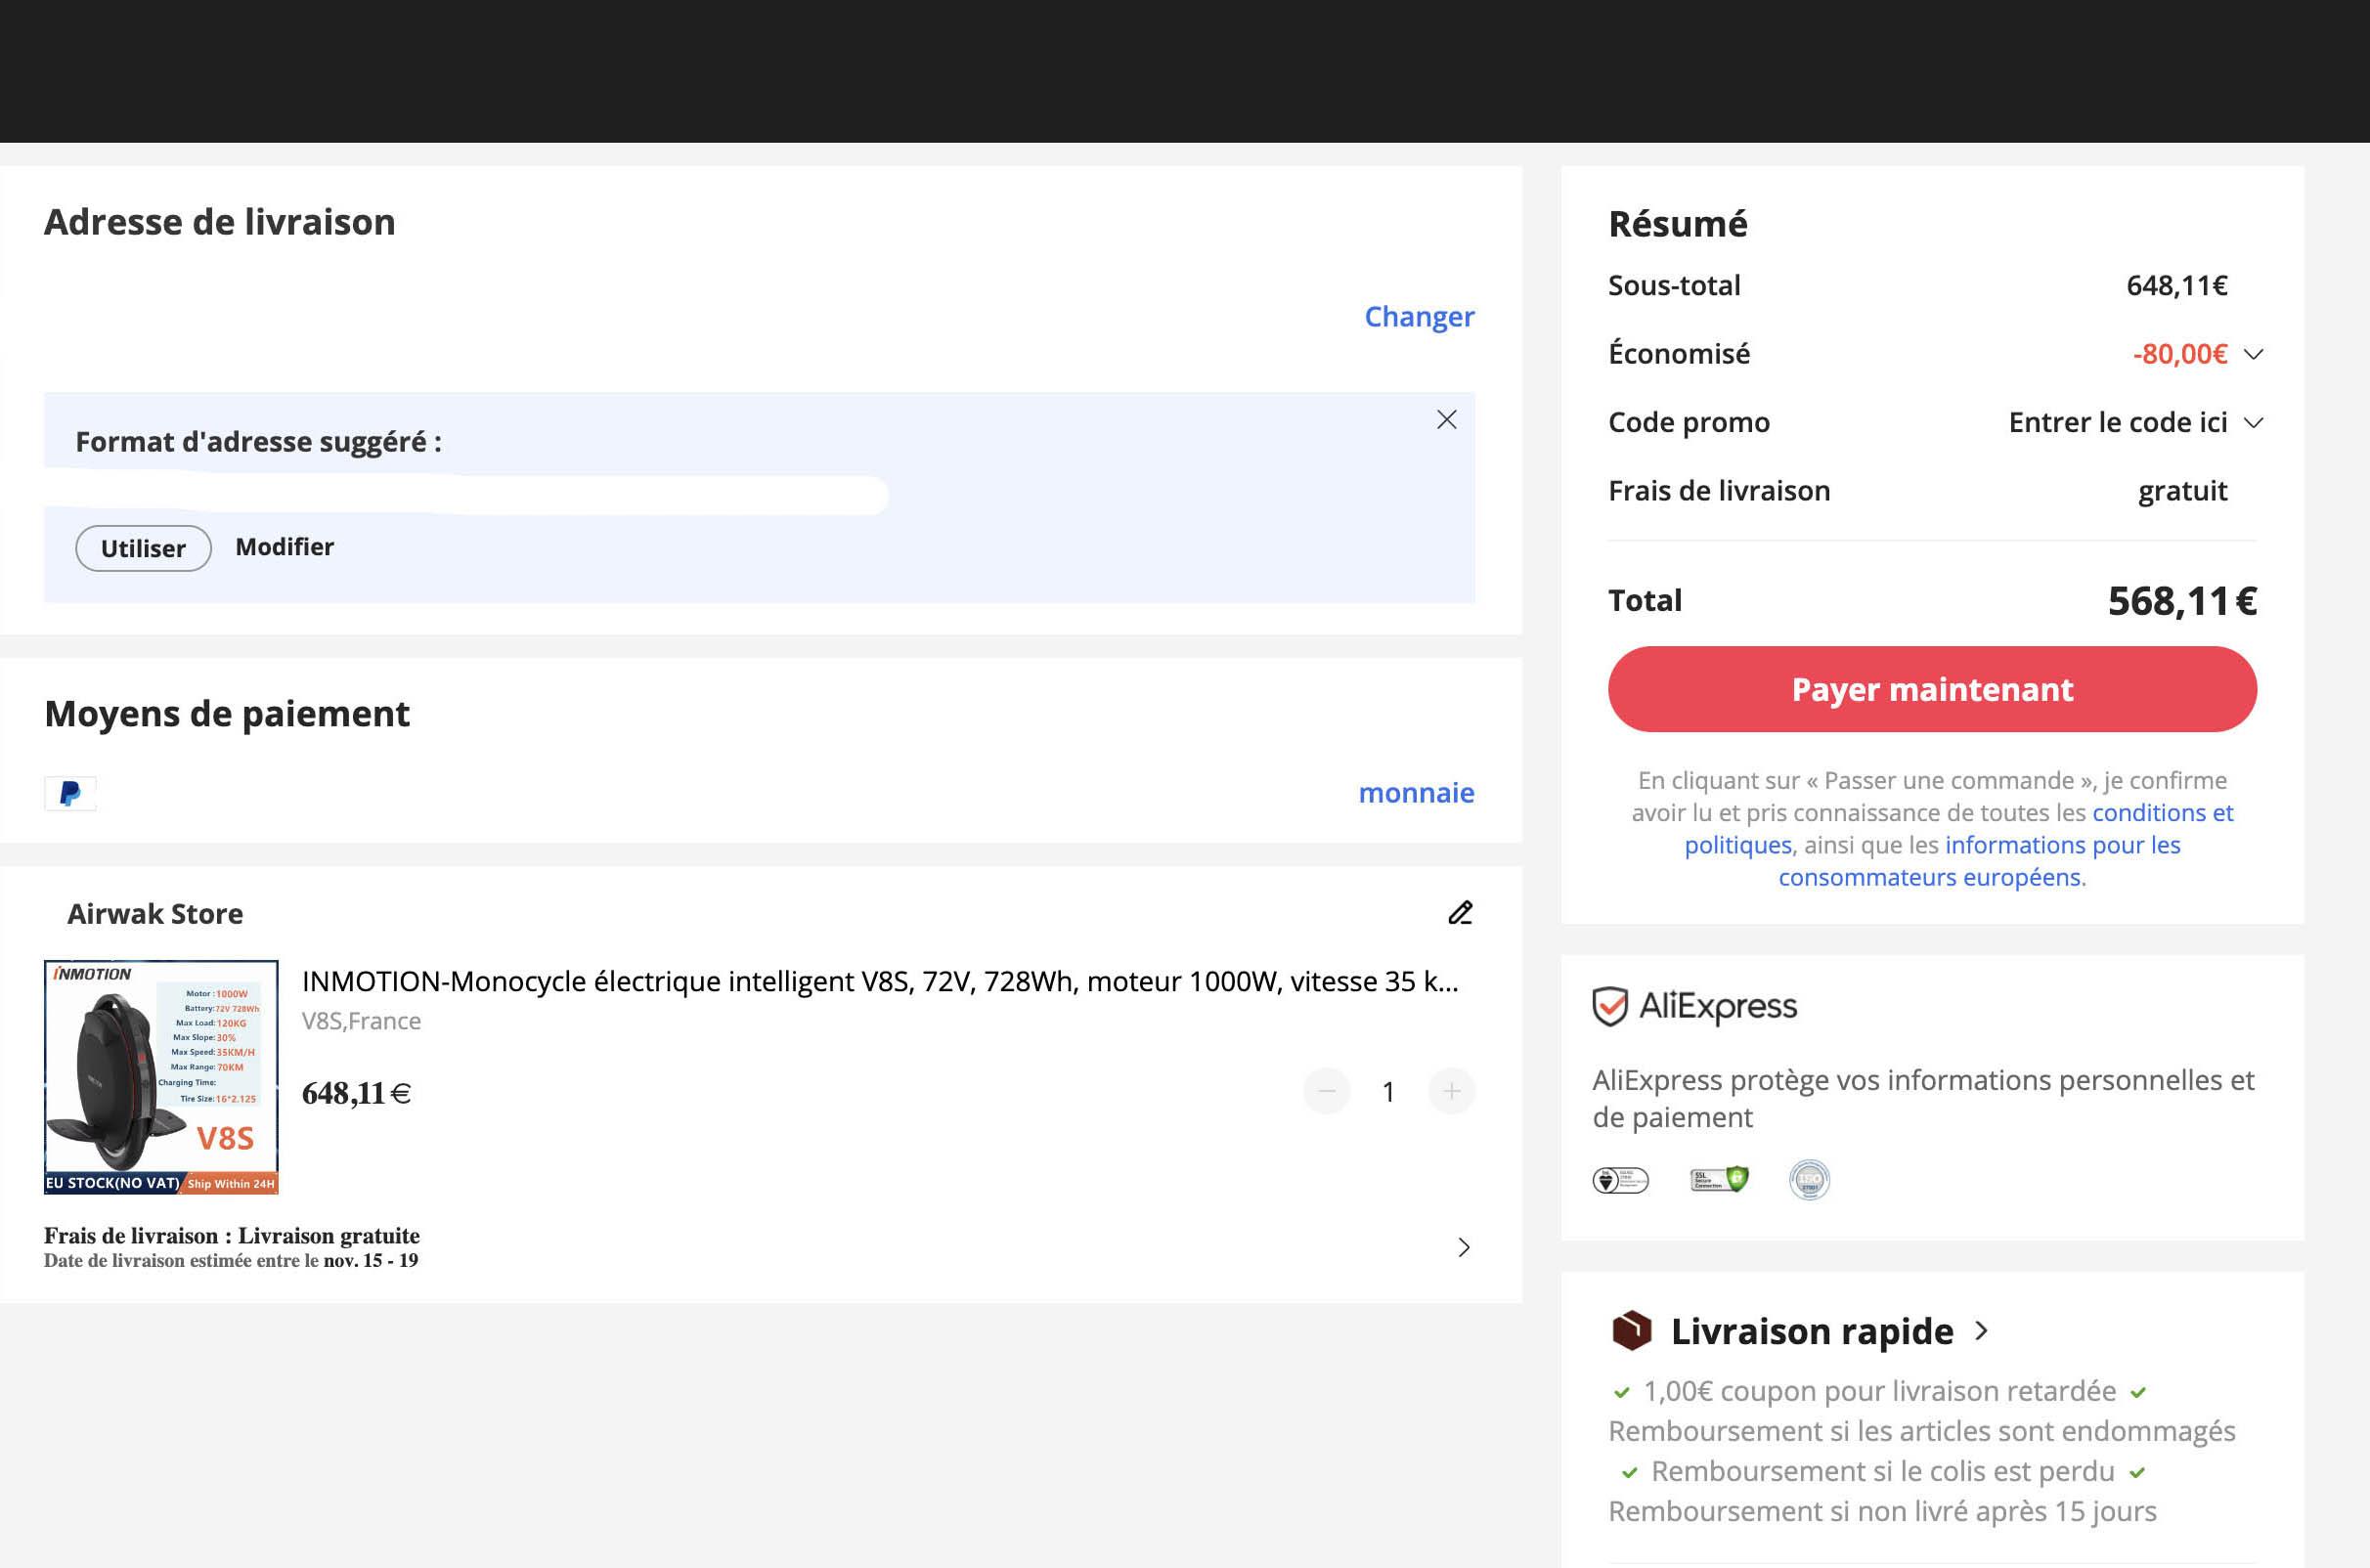Image resolution: width=2370 pixels, height=1568 pixels.
Task: Click the Livraison rapide package icon
Action: [1631, 1331]
